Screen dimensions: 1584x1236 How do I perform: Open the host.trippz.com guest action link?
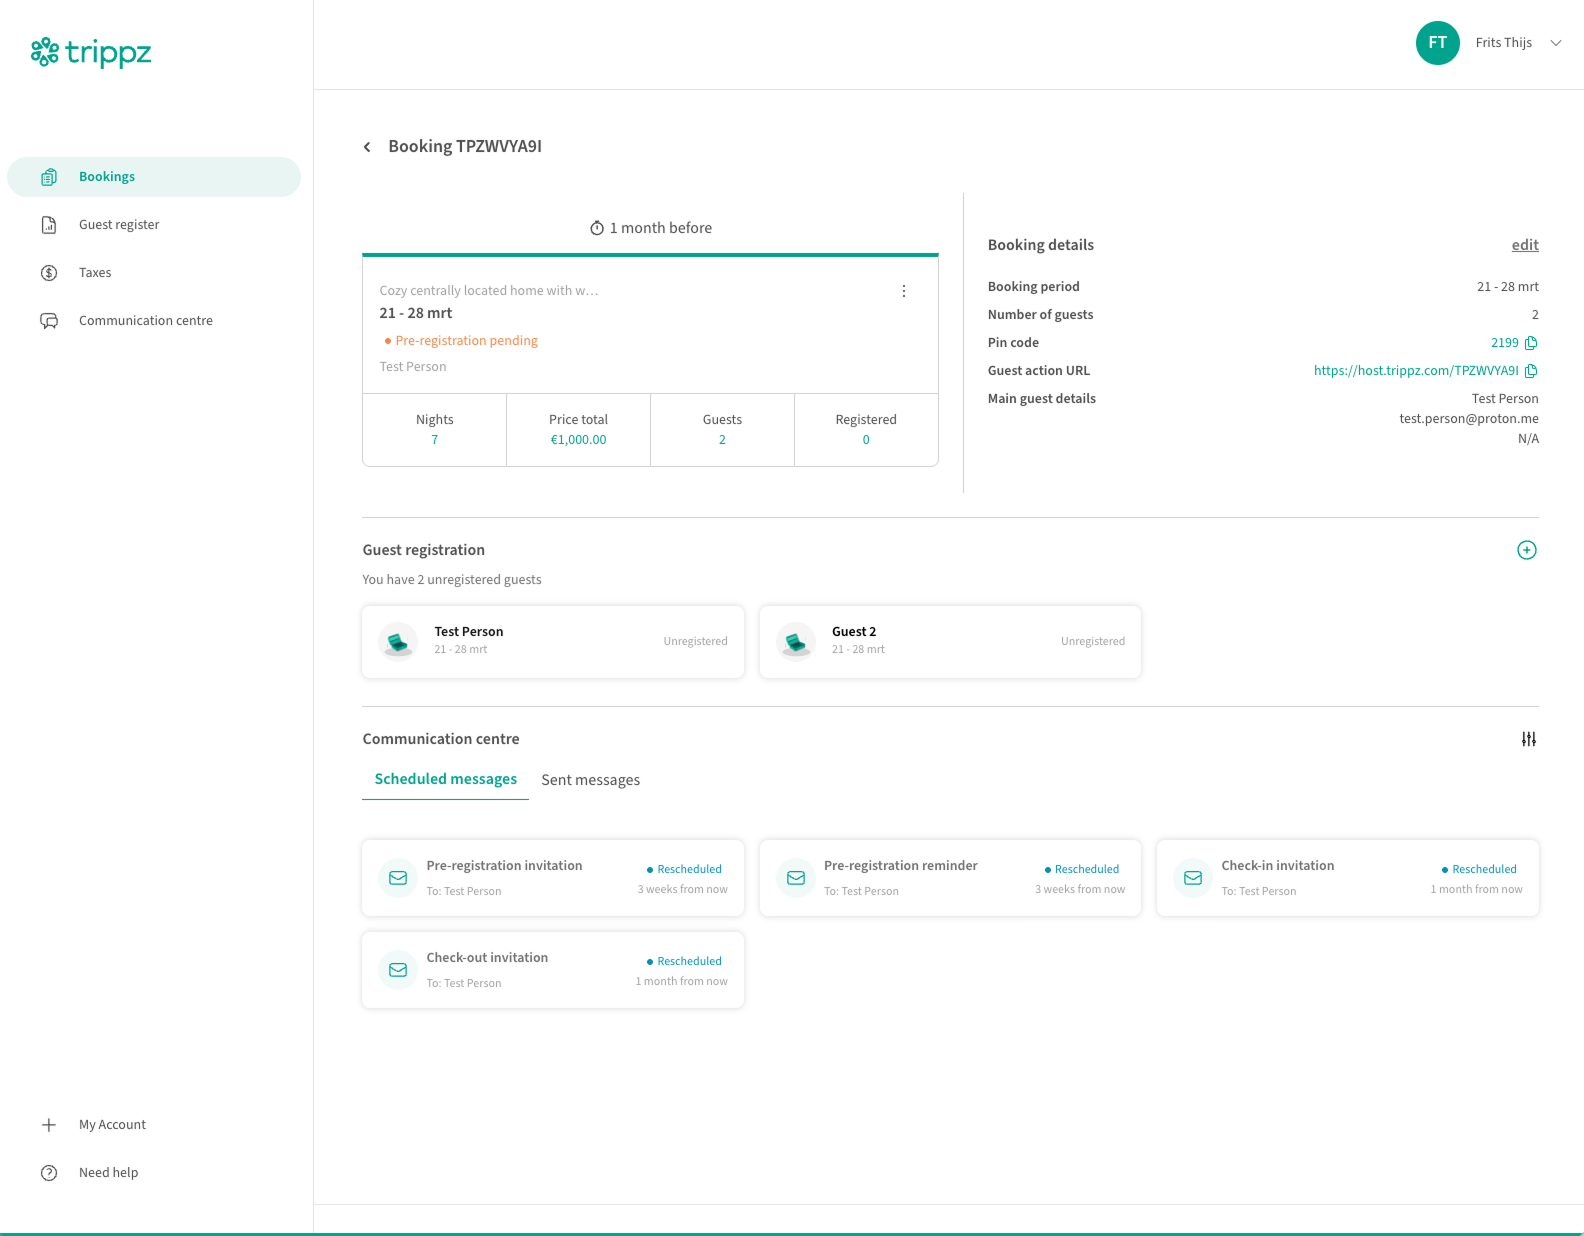1415,371
